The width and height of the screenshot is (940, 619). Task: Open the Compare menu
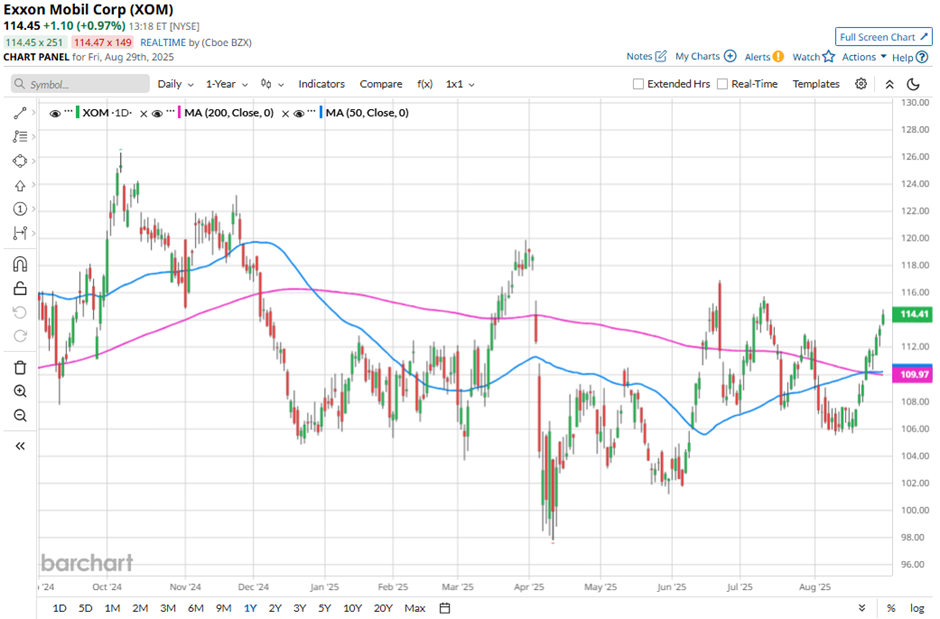pos(381,84)
